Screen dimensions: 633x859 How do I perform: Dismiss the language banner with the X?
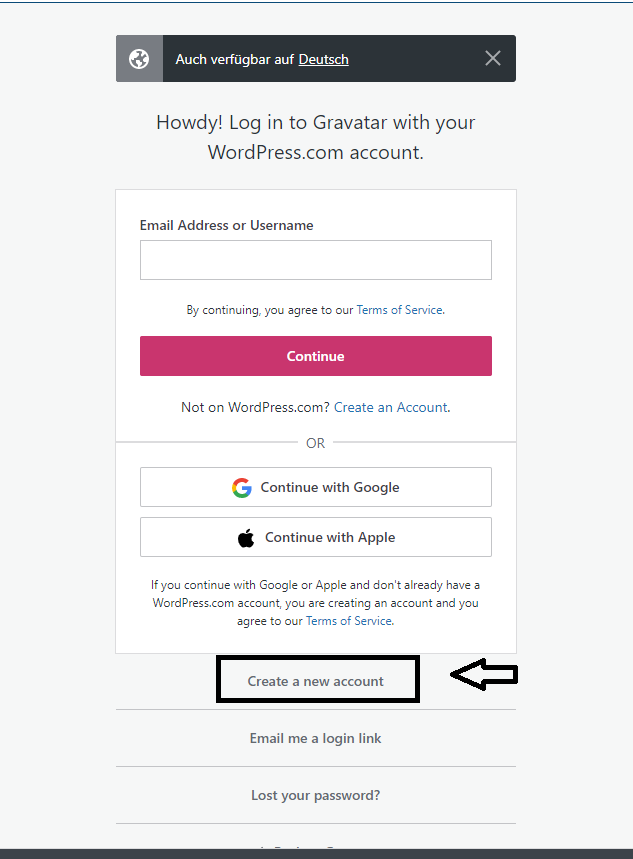[x=493, y=58]
